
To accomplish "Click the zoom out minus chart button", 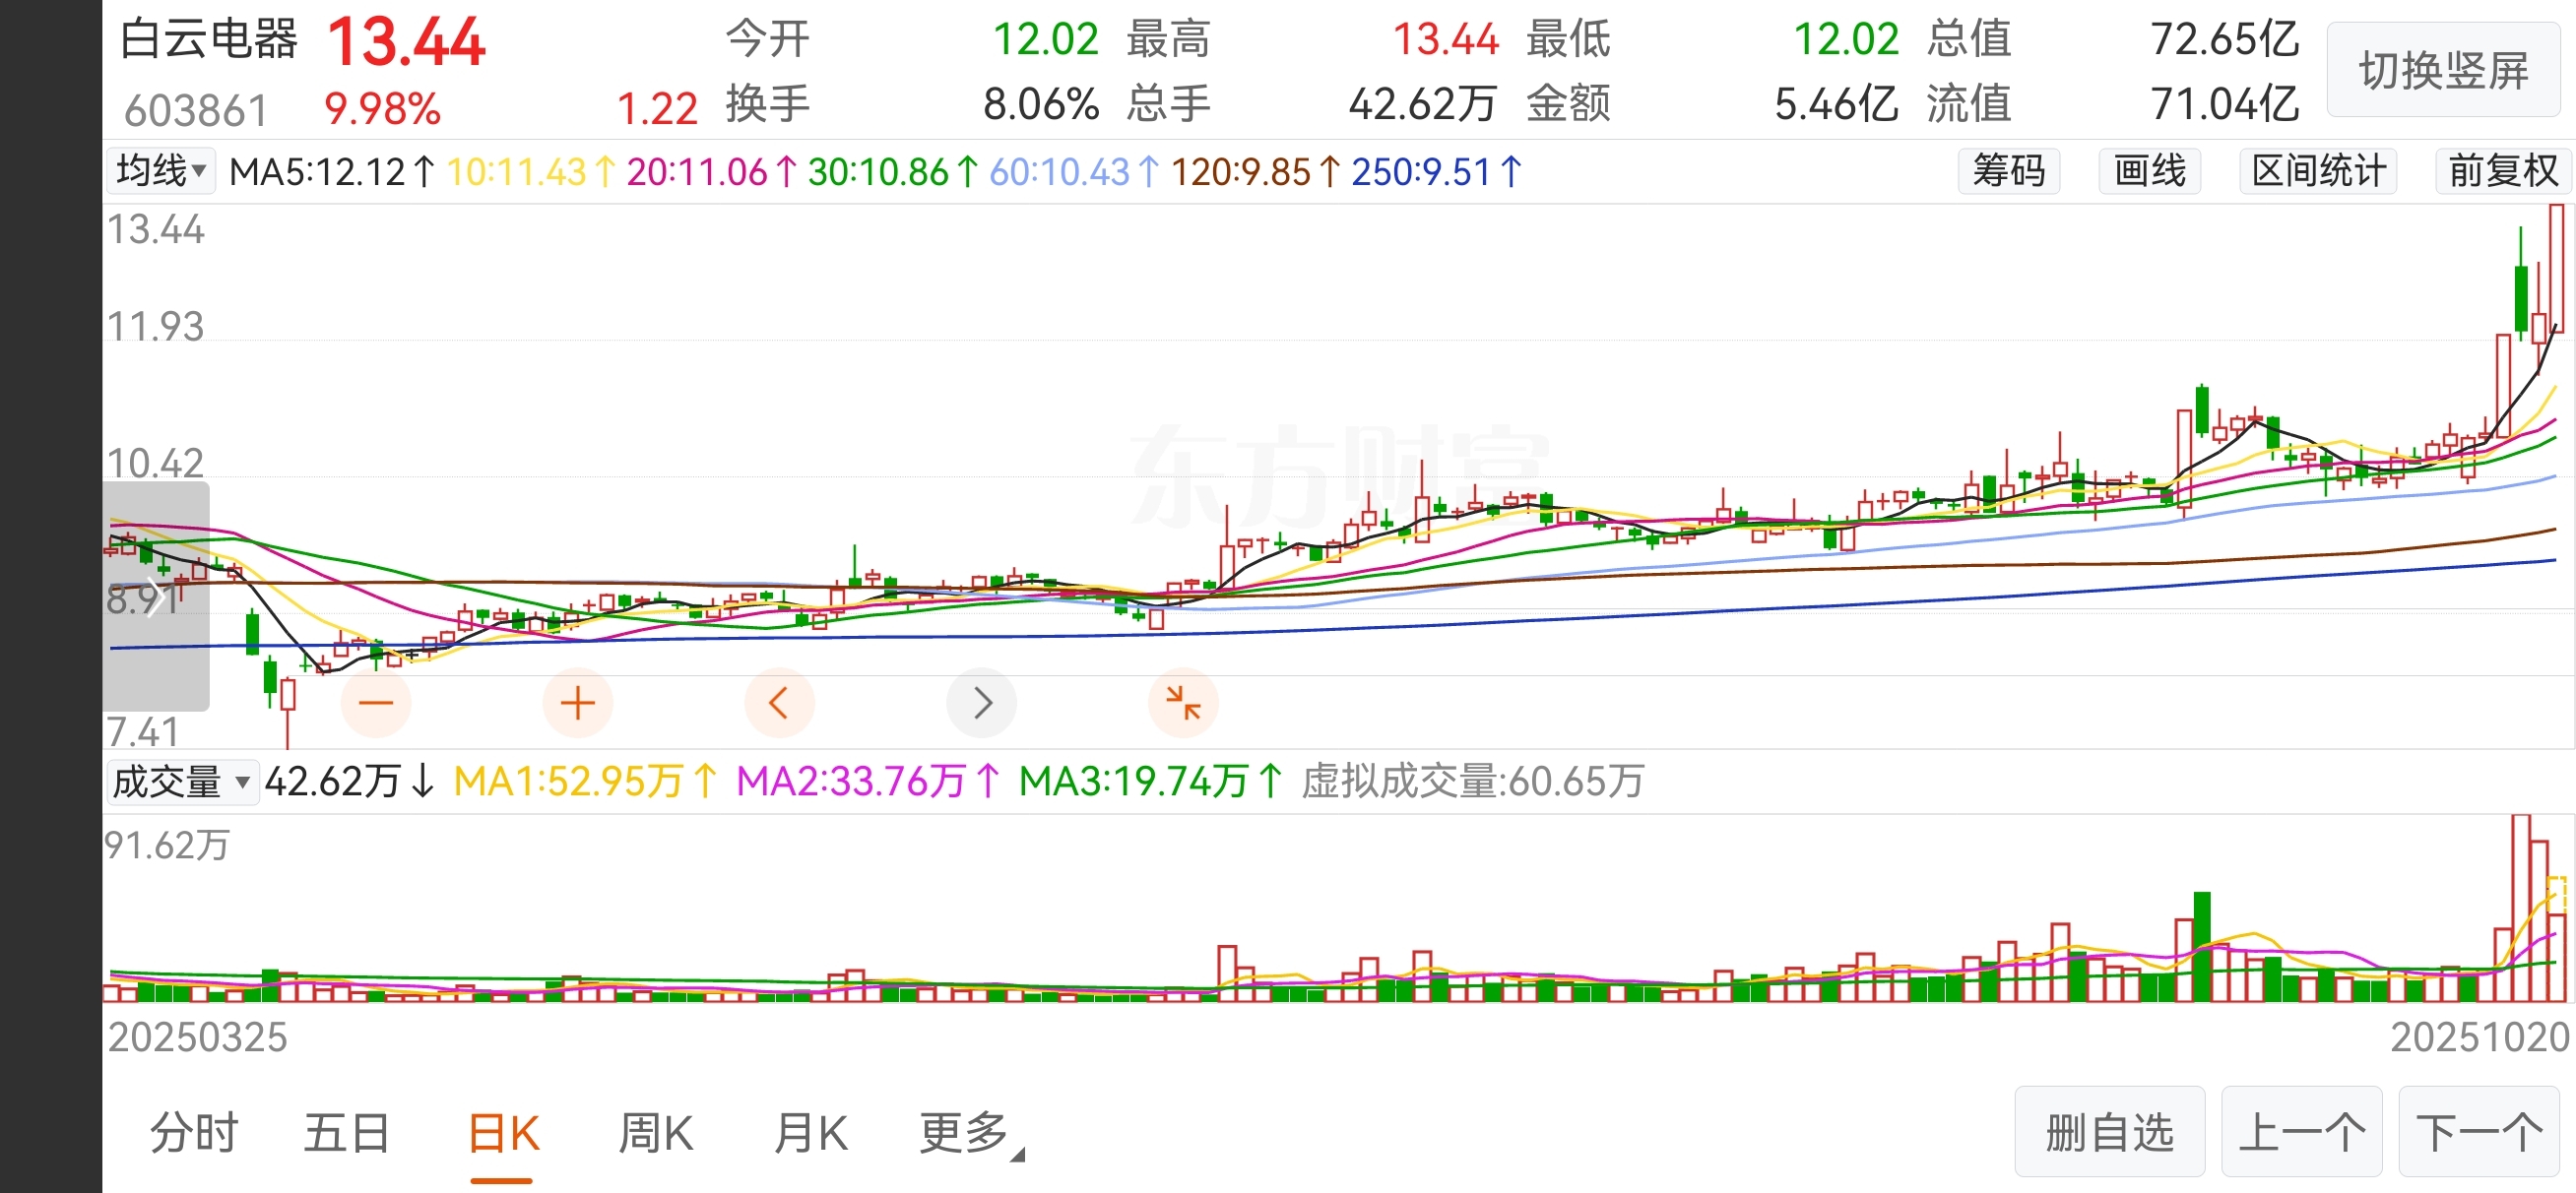I will pos(376,703).
